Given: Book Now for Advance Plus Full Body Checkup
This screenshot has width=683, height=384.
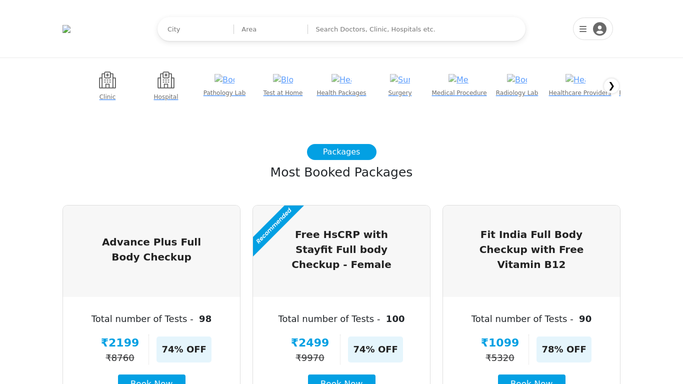Looking at the screenshot, I should click(152, 379).
